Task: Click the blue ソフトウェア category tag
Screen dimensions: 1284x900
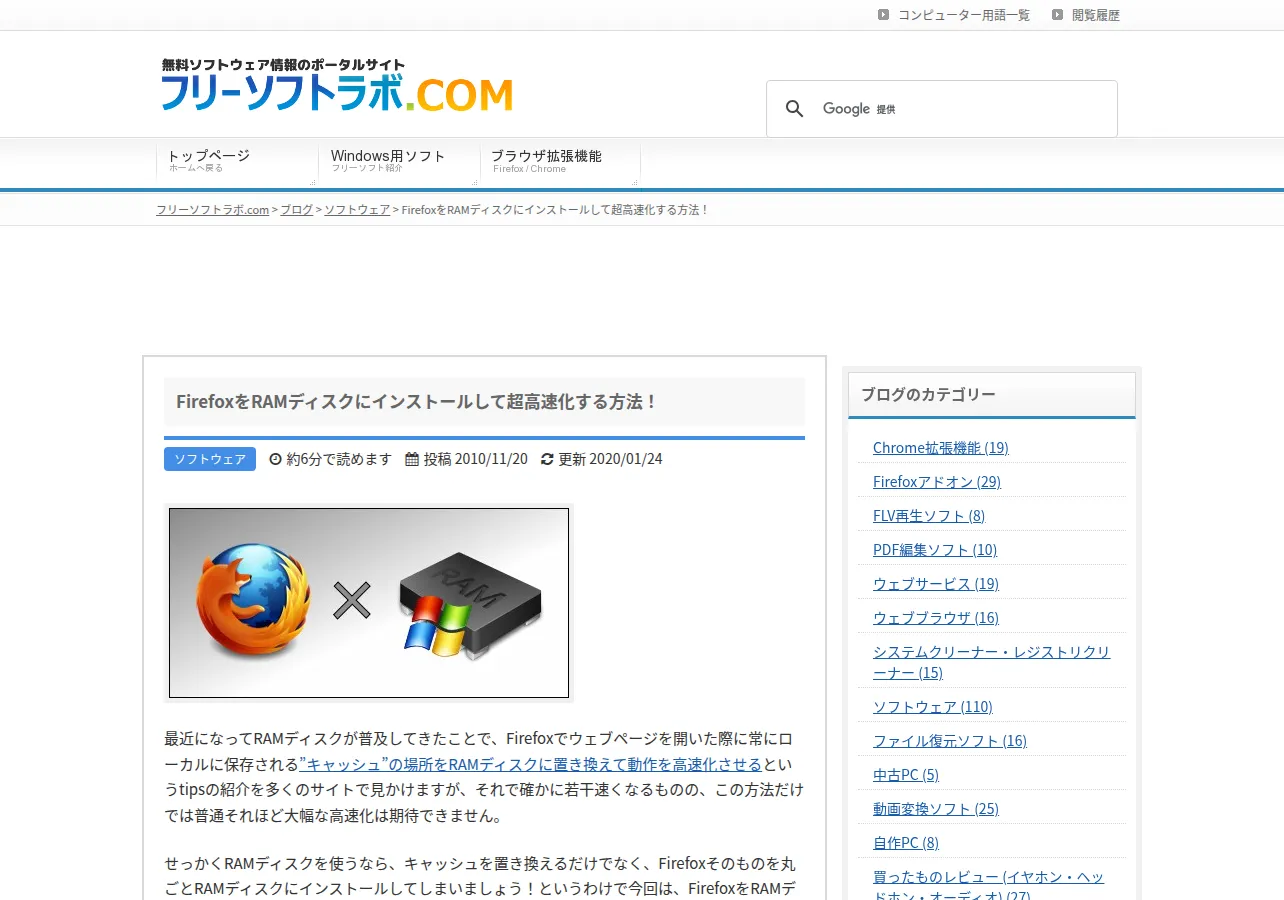Action: tap(210, 459)
